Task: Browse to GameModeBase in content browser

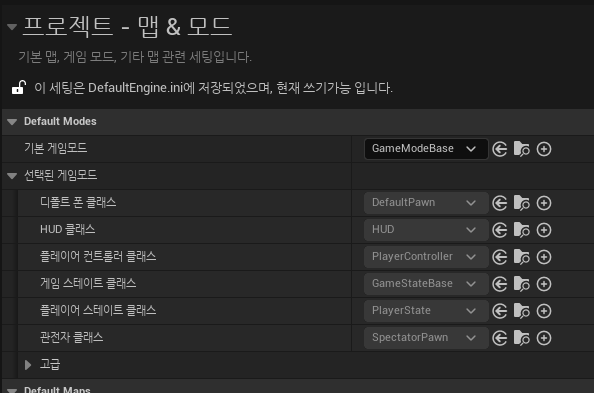Action: pos(522,149)
